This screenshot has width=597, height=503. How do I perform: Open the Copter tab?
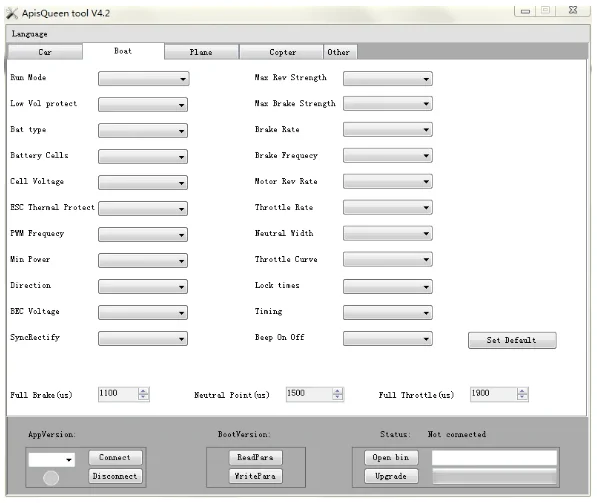[x=282, y=52]
